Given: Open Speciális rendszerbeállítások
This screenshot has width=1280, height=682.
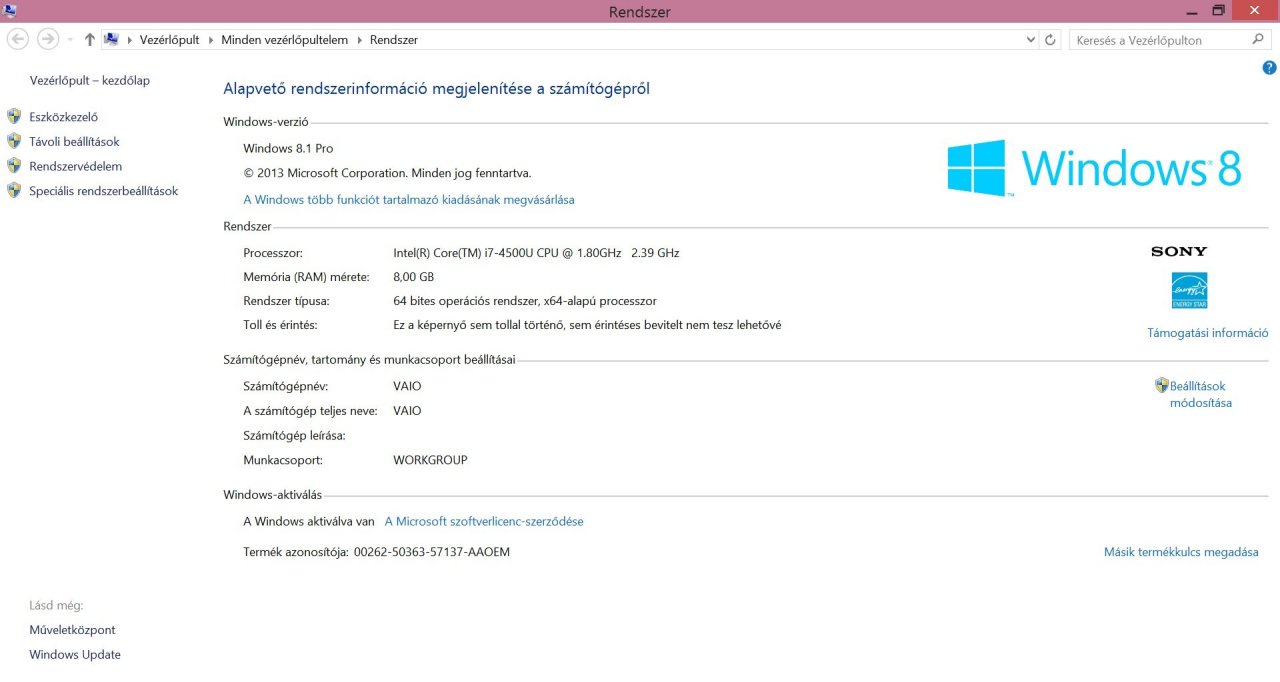Looking at the screenshot, I should click(104, 191).
